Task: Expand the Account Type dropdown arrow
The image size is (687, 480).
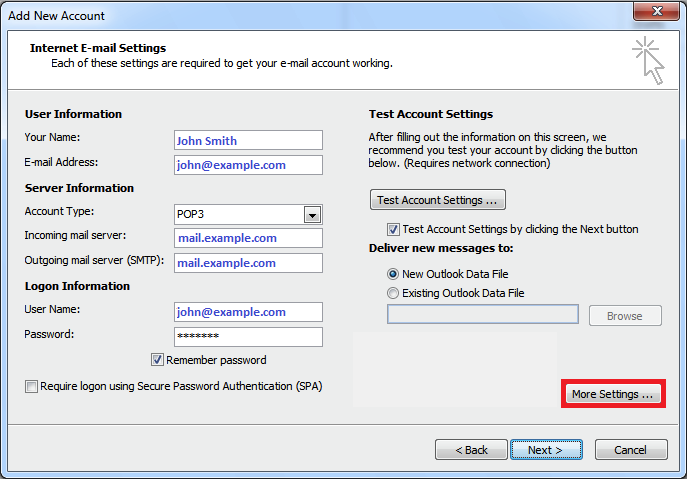Action: [x=312, y=215]
